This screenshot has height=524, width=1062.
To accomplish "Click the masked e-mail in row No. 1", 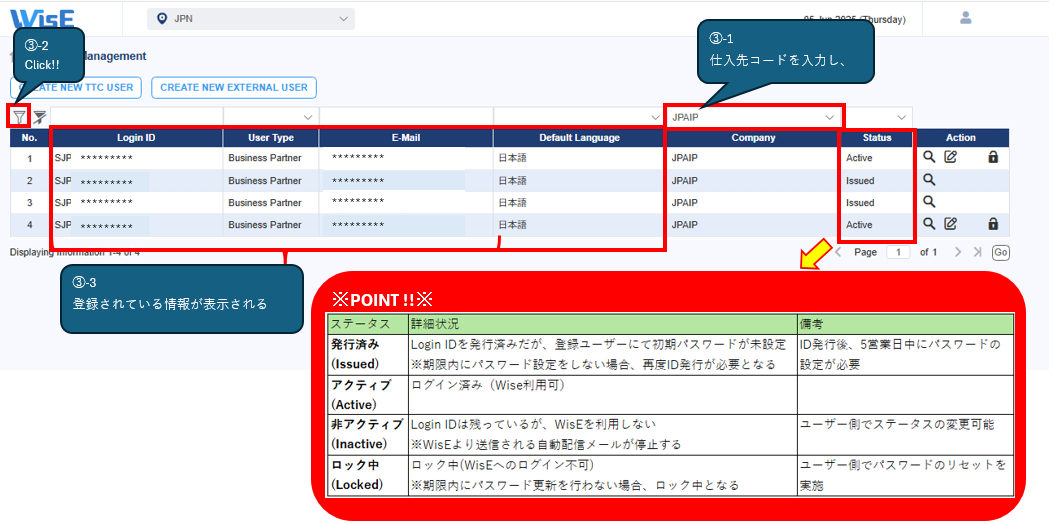I will [x=358, y=157].
